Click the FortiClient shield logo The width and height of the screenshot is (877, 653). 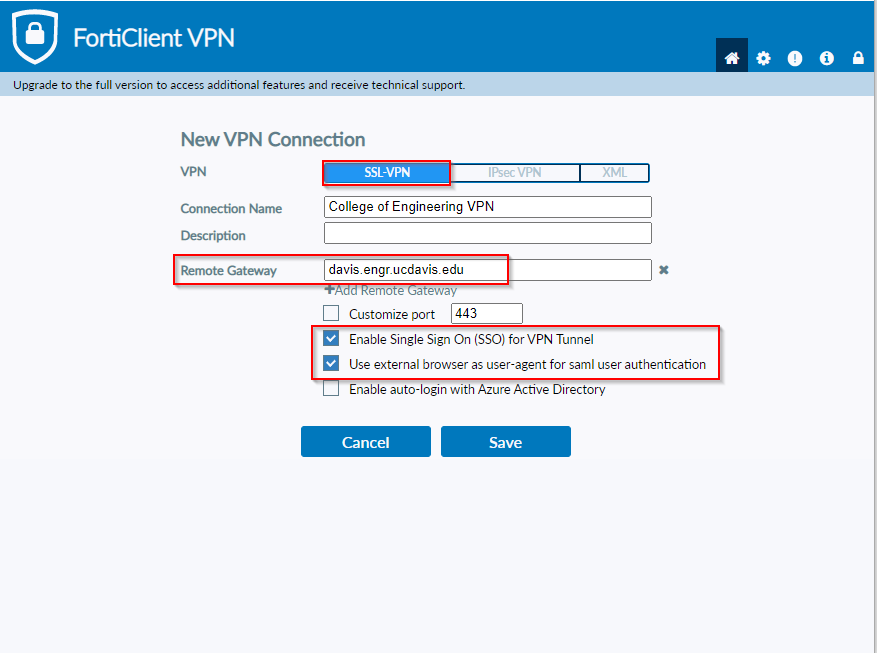click(x=35, y=37)
